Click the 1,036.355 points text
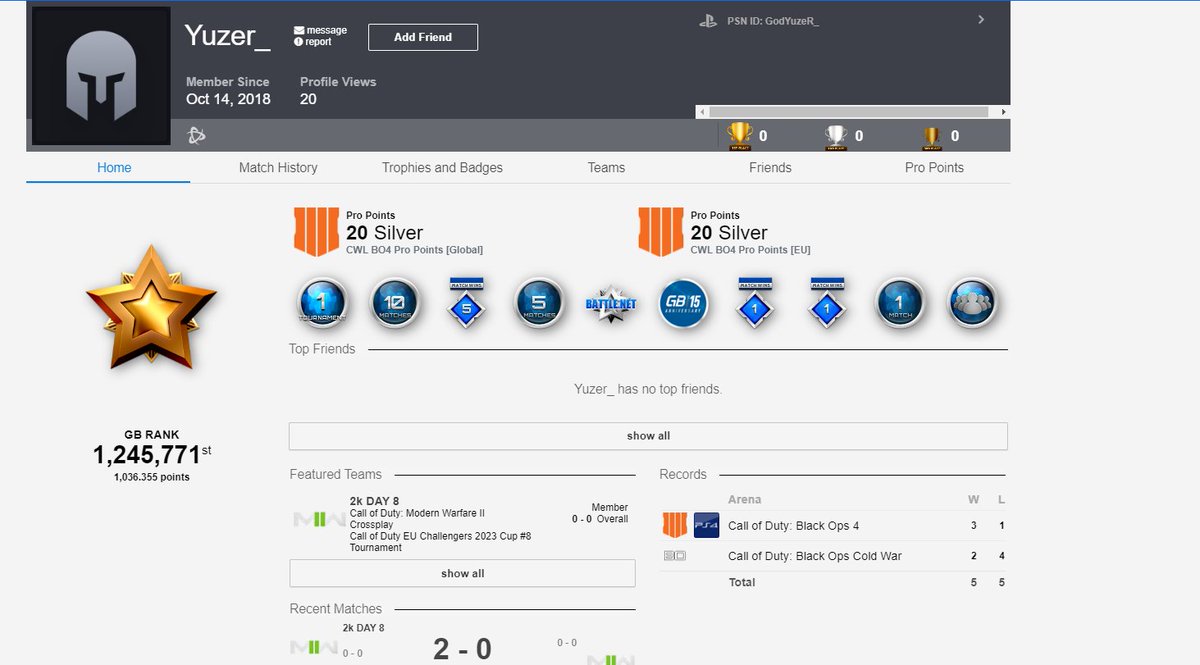 tap(151, 477)
